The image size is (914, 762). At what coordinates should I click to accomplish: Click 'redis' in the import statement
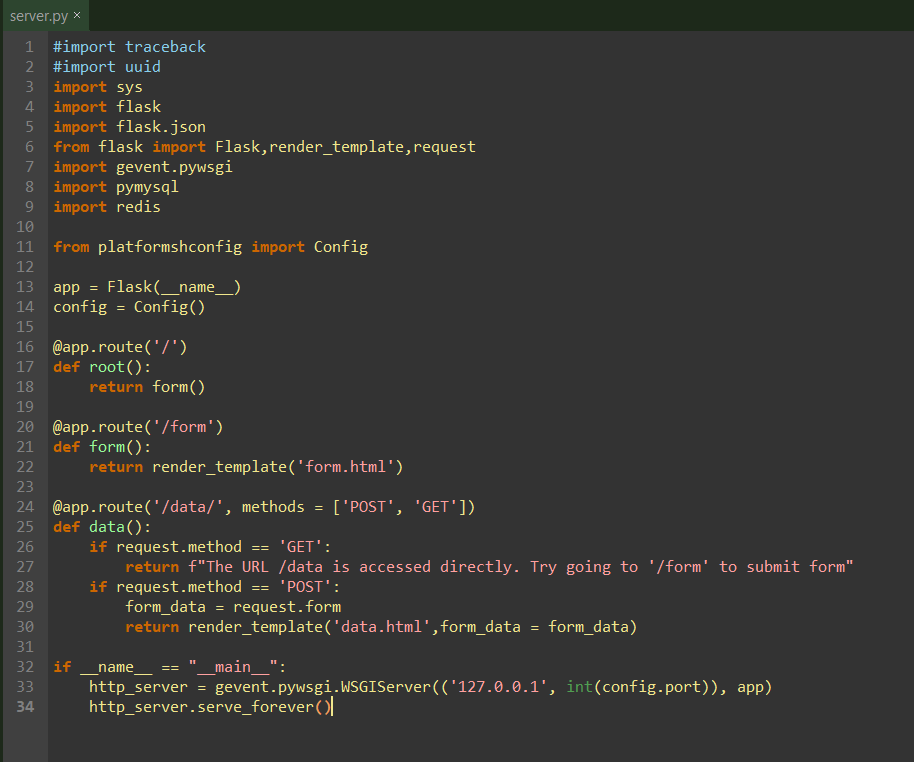(138, 207)
